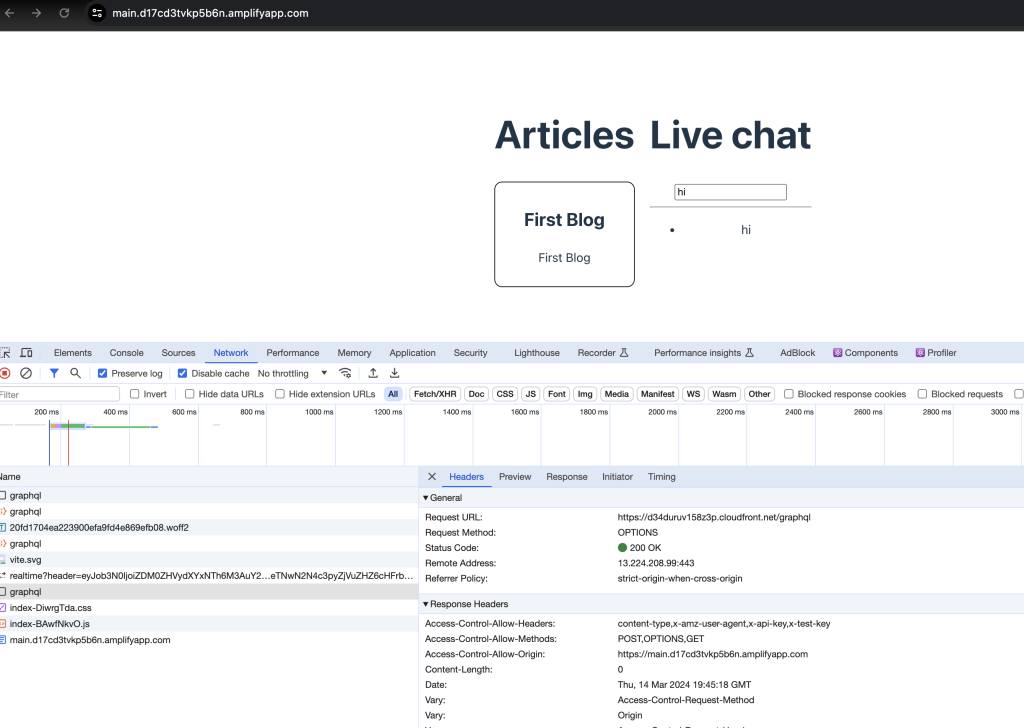
Task: Open the AdBlock panel tab
Action: [x=797, y=353]
